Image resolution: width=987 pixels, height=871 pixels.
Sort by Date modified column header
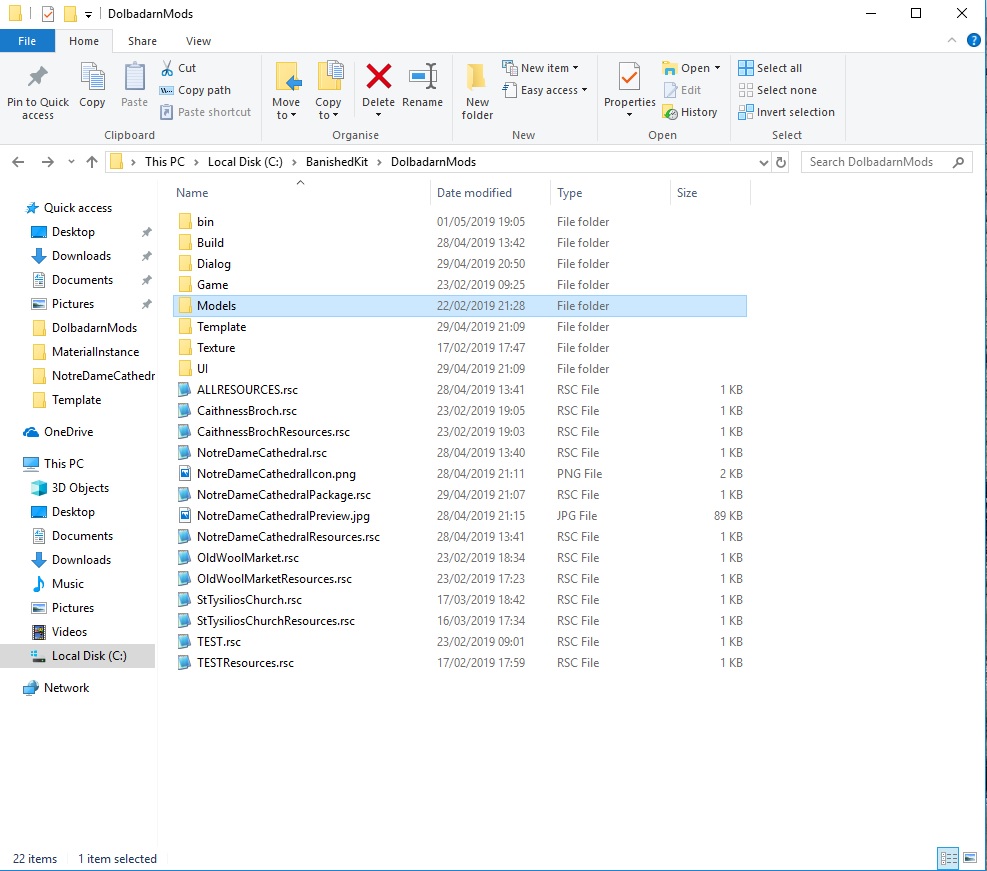(x=490, y=193)
